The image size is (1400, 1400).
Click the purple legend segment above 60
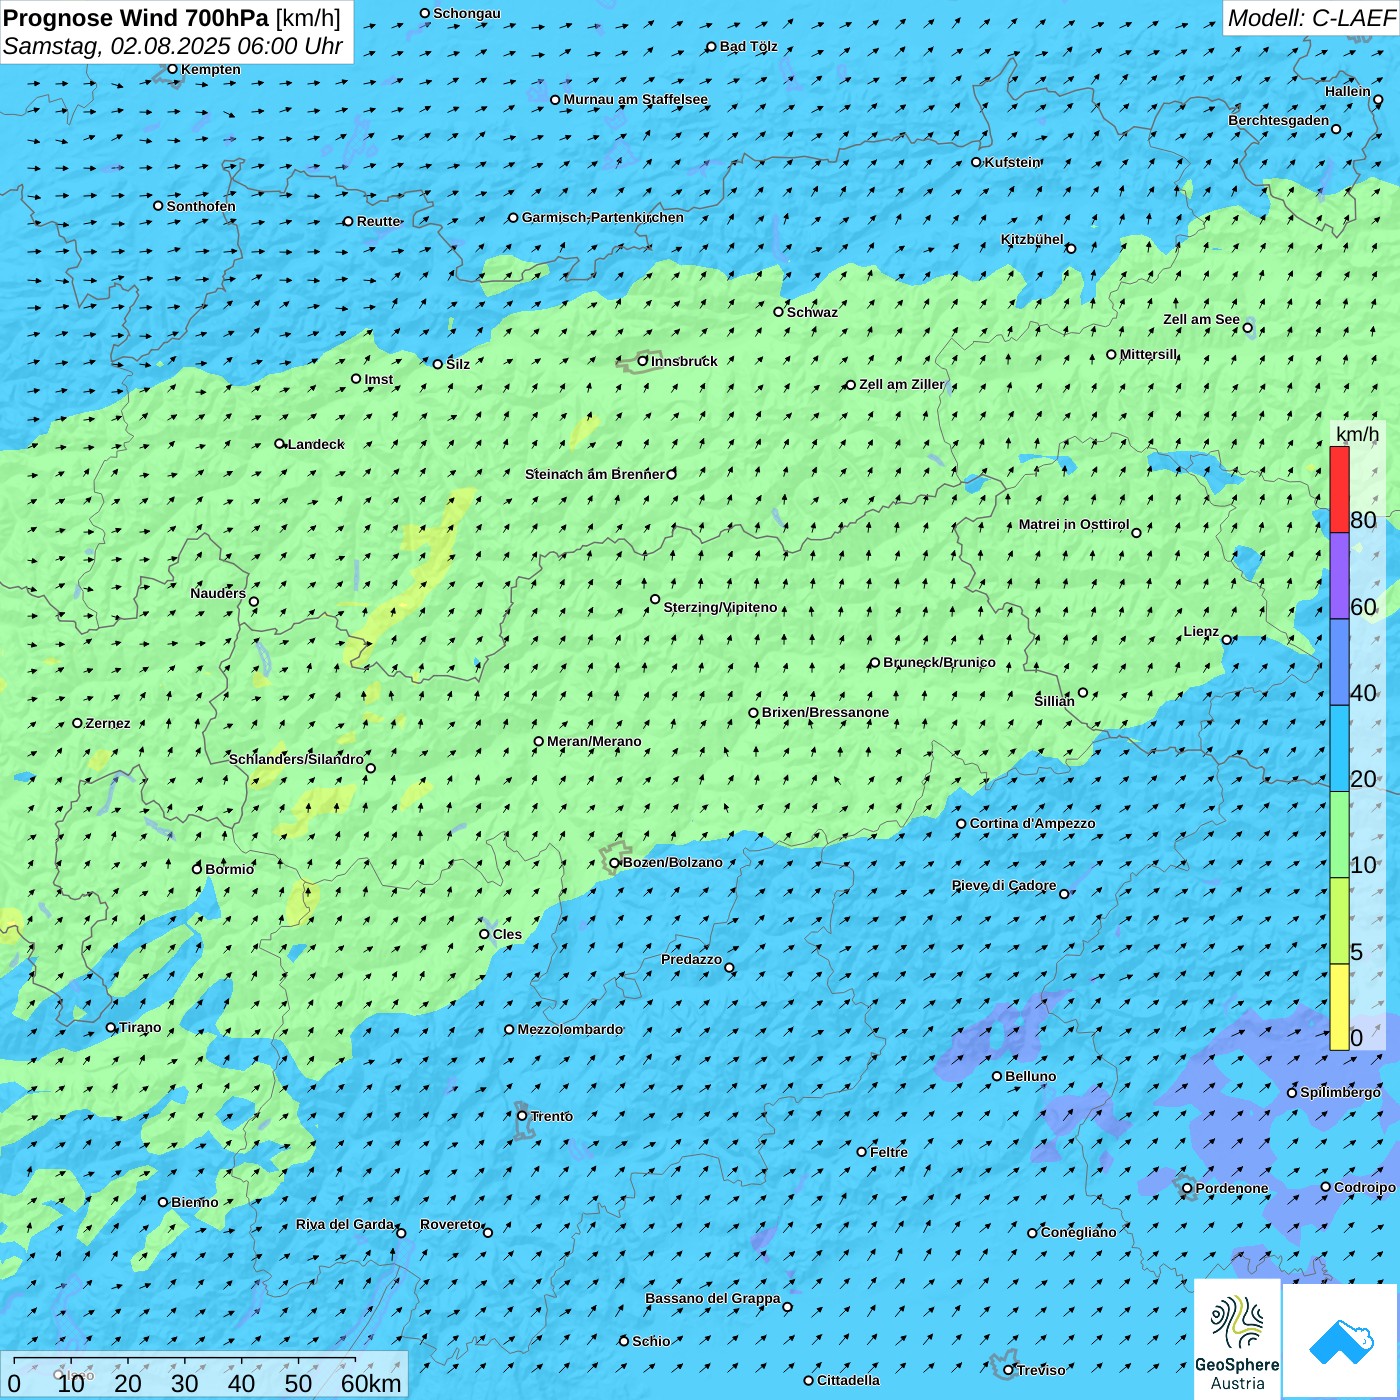click(x=1339, y=576)
